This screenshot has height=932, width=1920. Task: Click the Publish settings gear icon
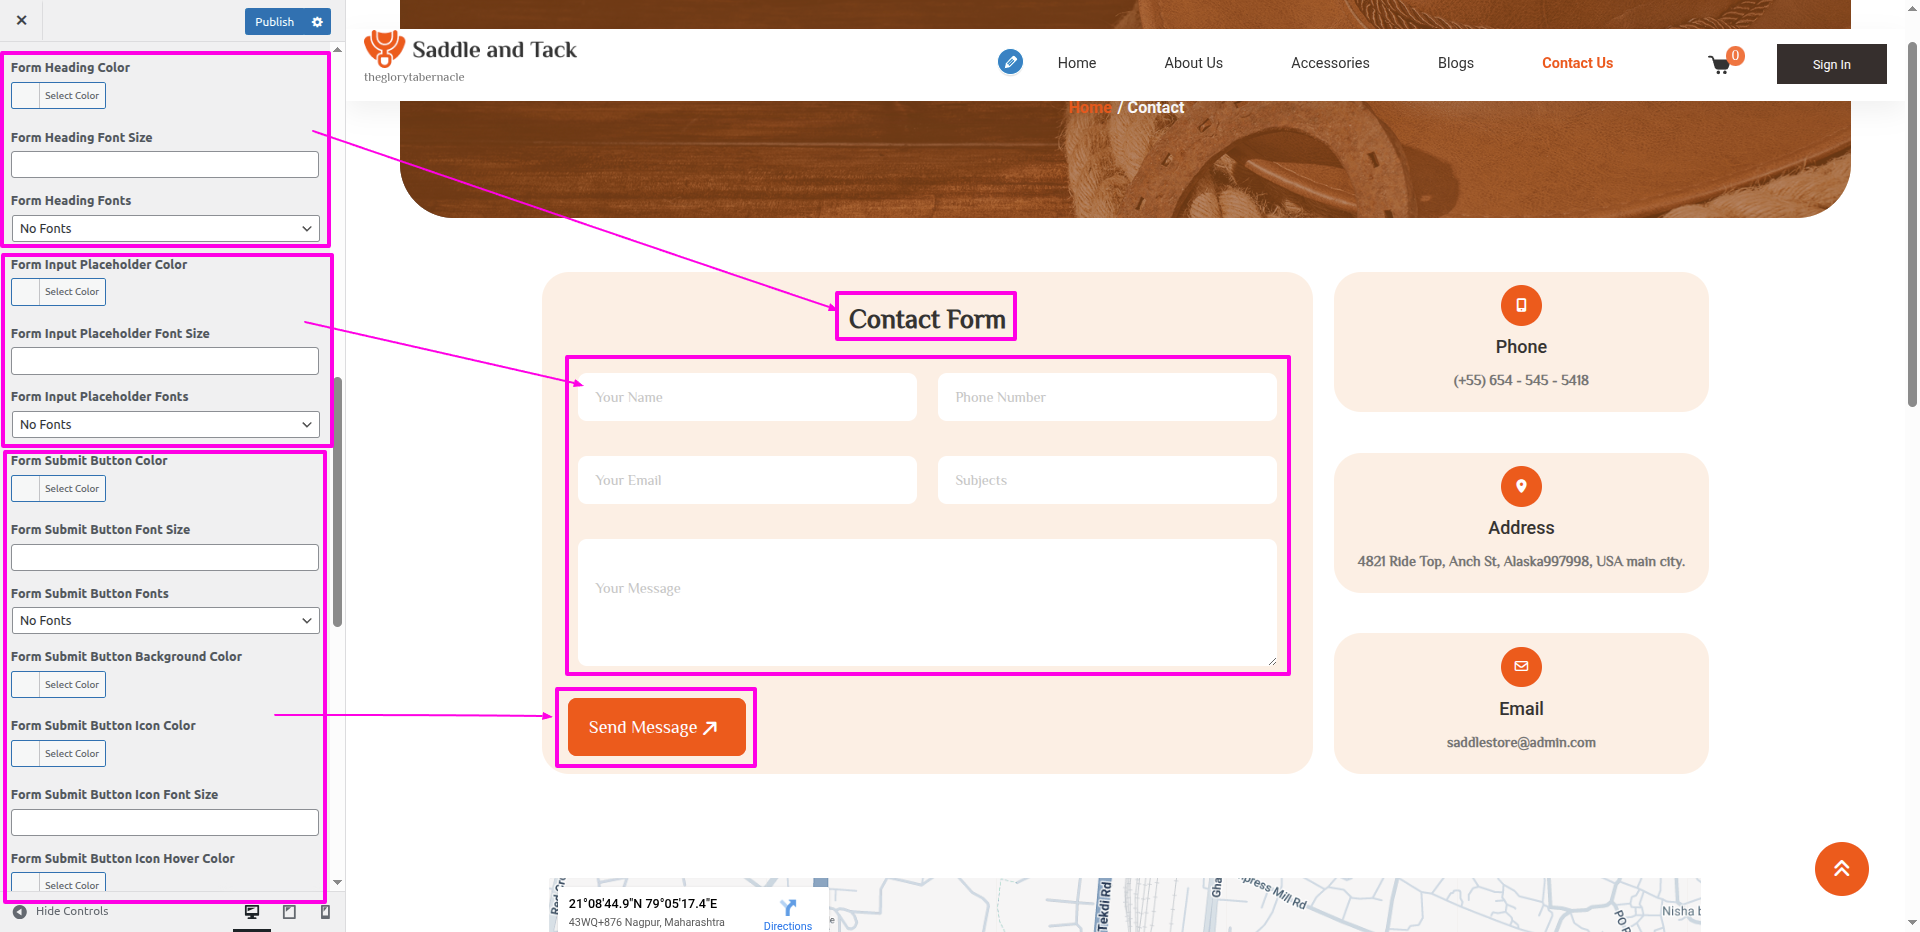point(318,22)
